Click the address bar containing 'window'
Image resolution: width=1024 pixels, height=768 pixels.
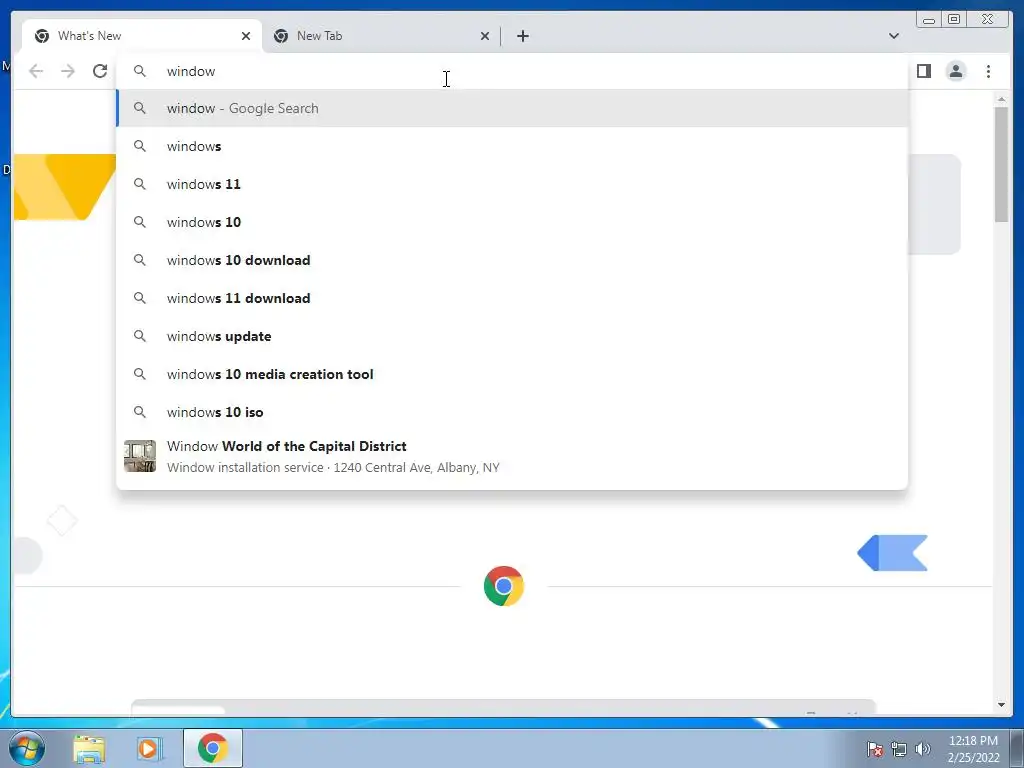[512, 71]
